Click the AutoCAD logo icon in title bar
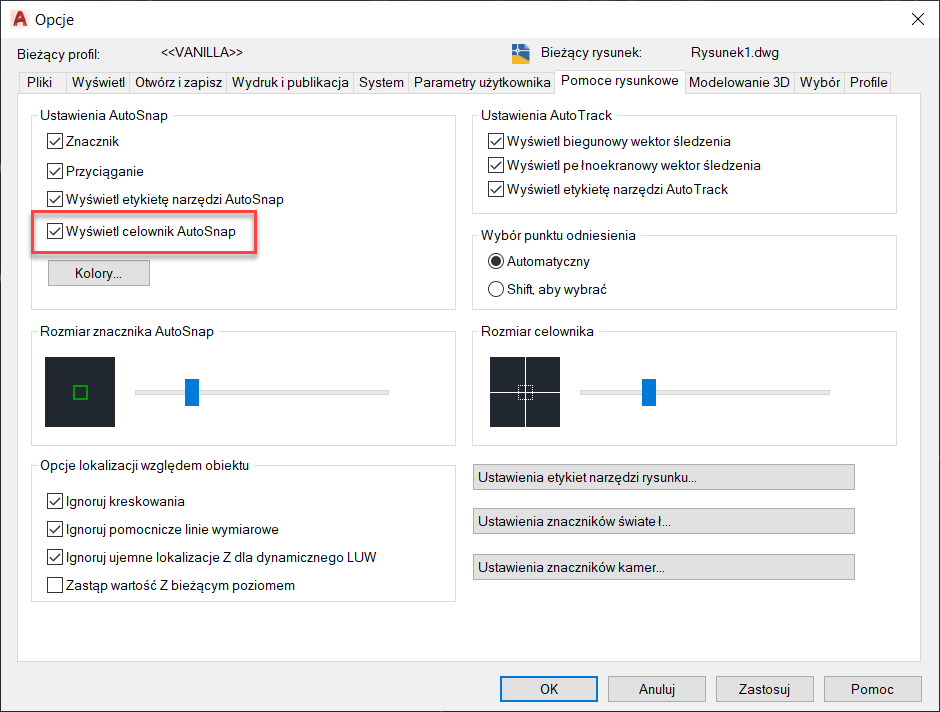 (19, 19)
